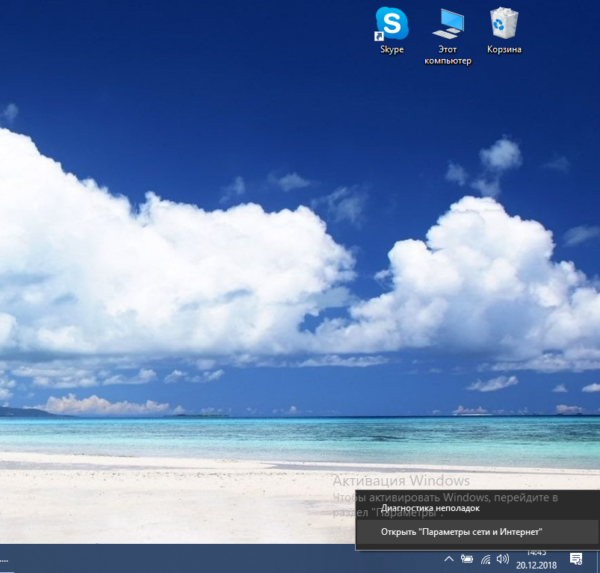This screenshot has width=600, height=573.
Task: Choose Диагностика неполадок from context menu
Action: pyautogui.click(x=478, y=508)
